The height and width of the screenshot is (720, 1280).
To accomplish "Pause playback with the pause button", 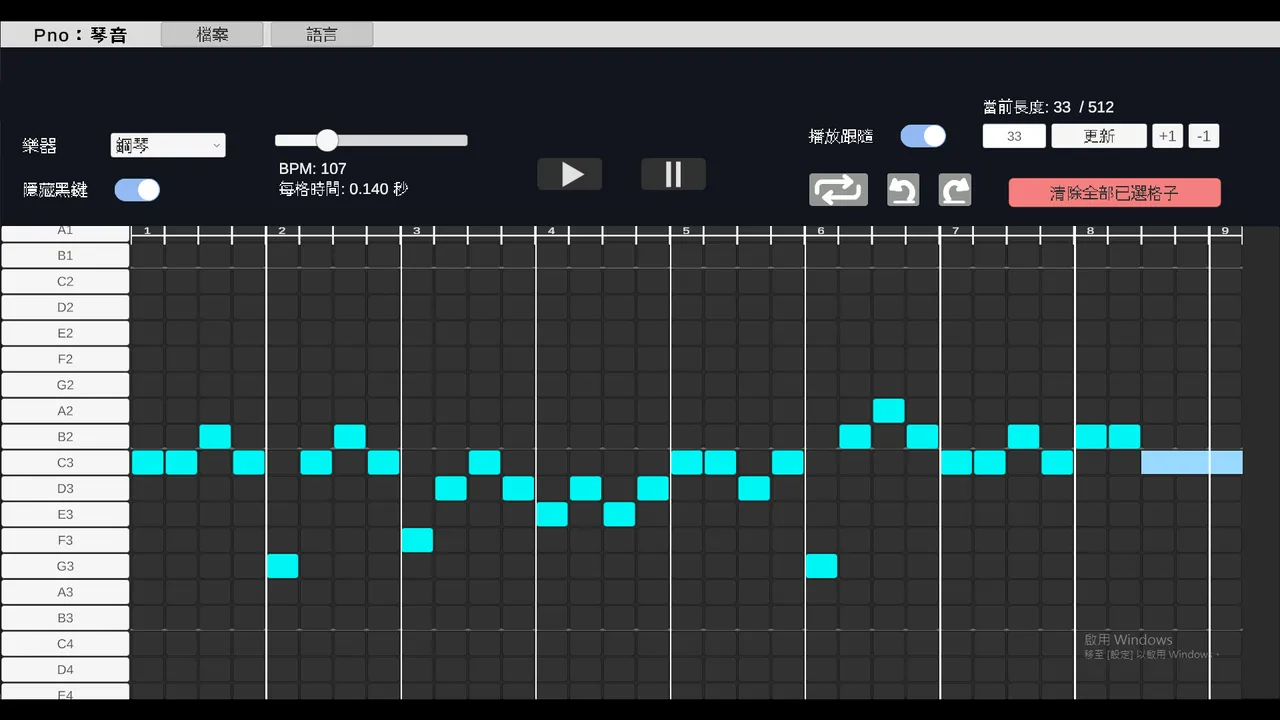I will pos(673,174).
